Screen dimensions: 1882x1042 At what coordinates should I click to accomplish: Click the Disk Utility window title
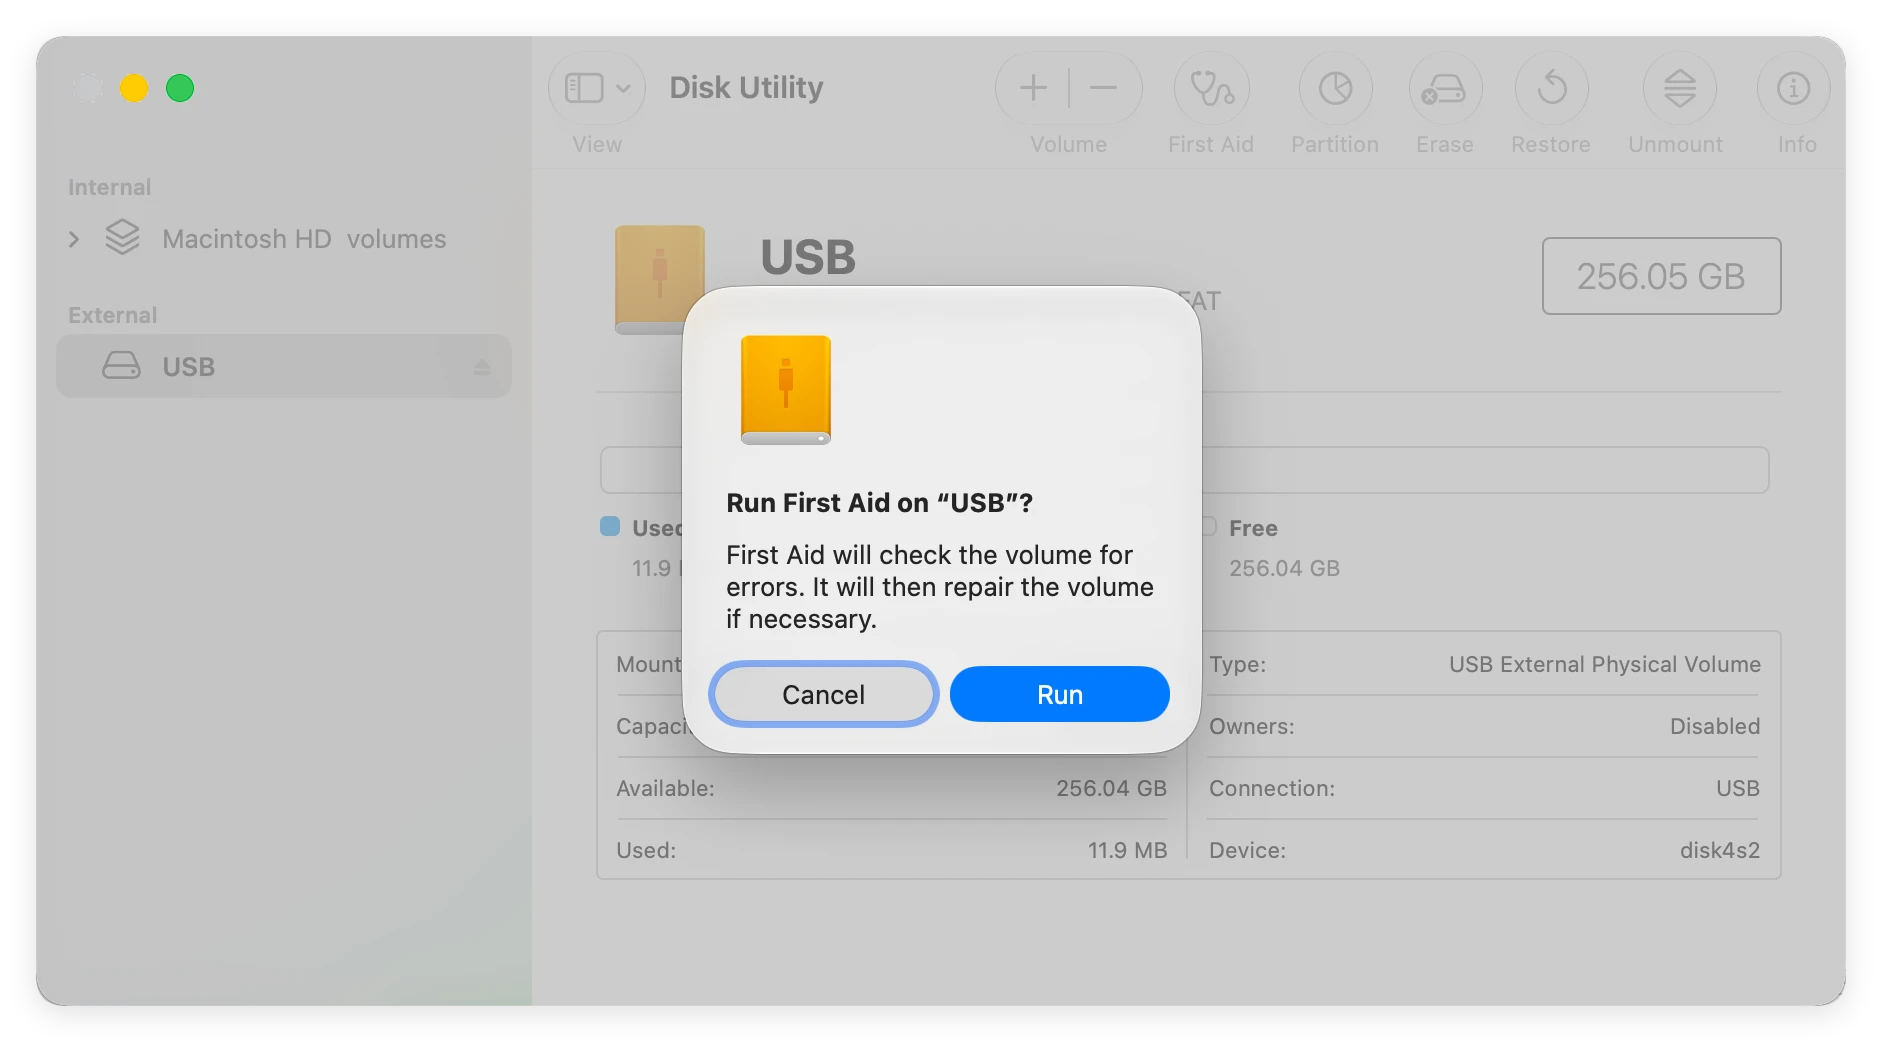tap(746, 88)
